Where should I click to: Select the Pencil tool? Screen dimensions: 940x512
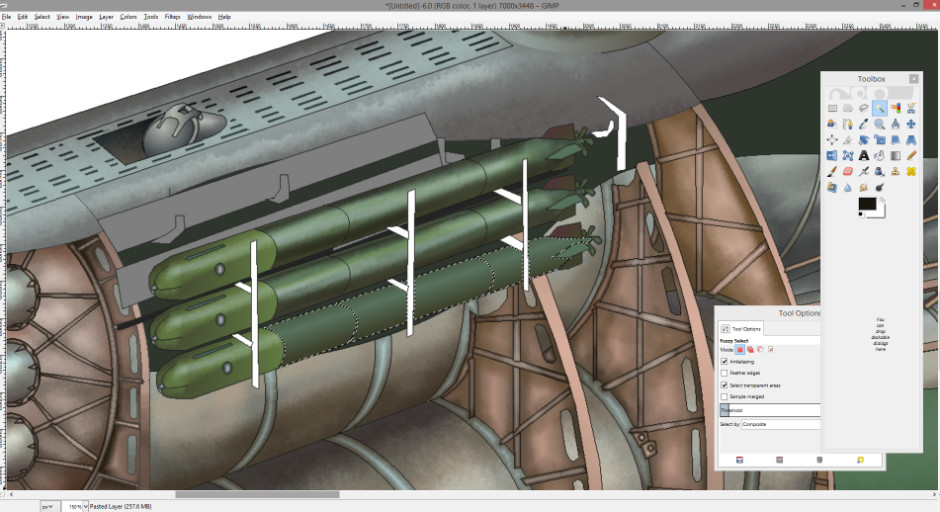tap(911, 155)
